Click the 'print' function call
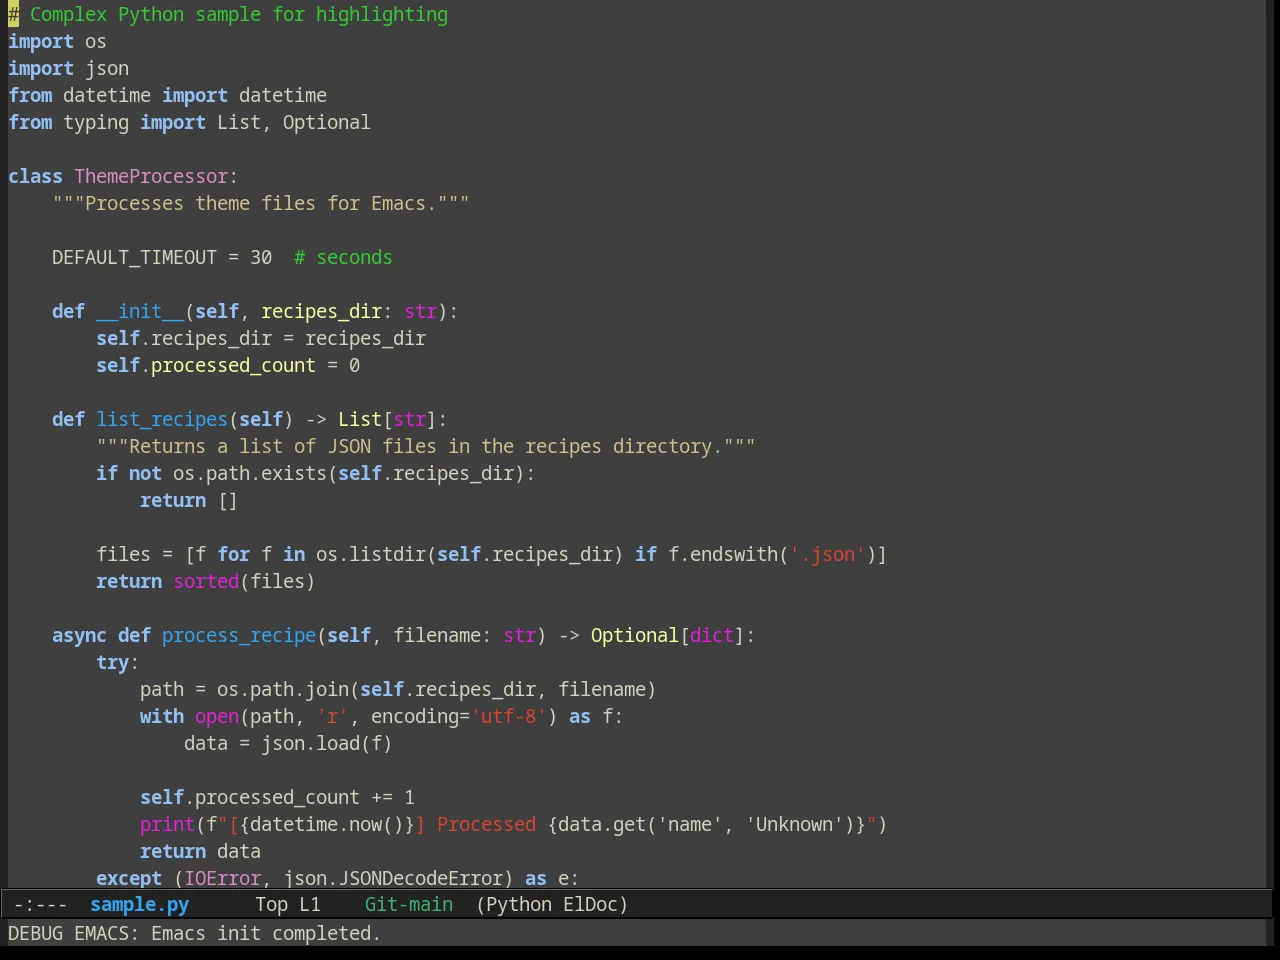 (x=167, y=825)
